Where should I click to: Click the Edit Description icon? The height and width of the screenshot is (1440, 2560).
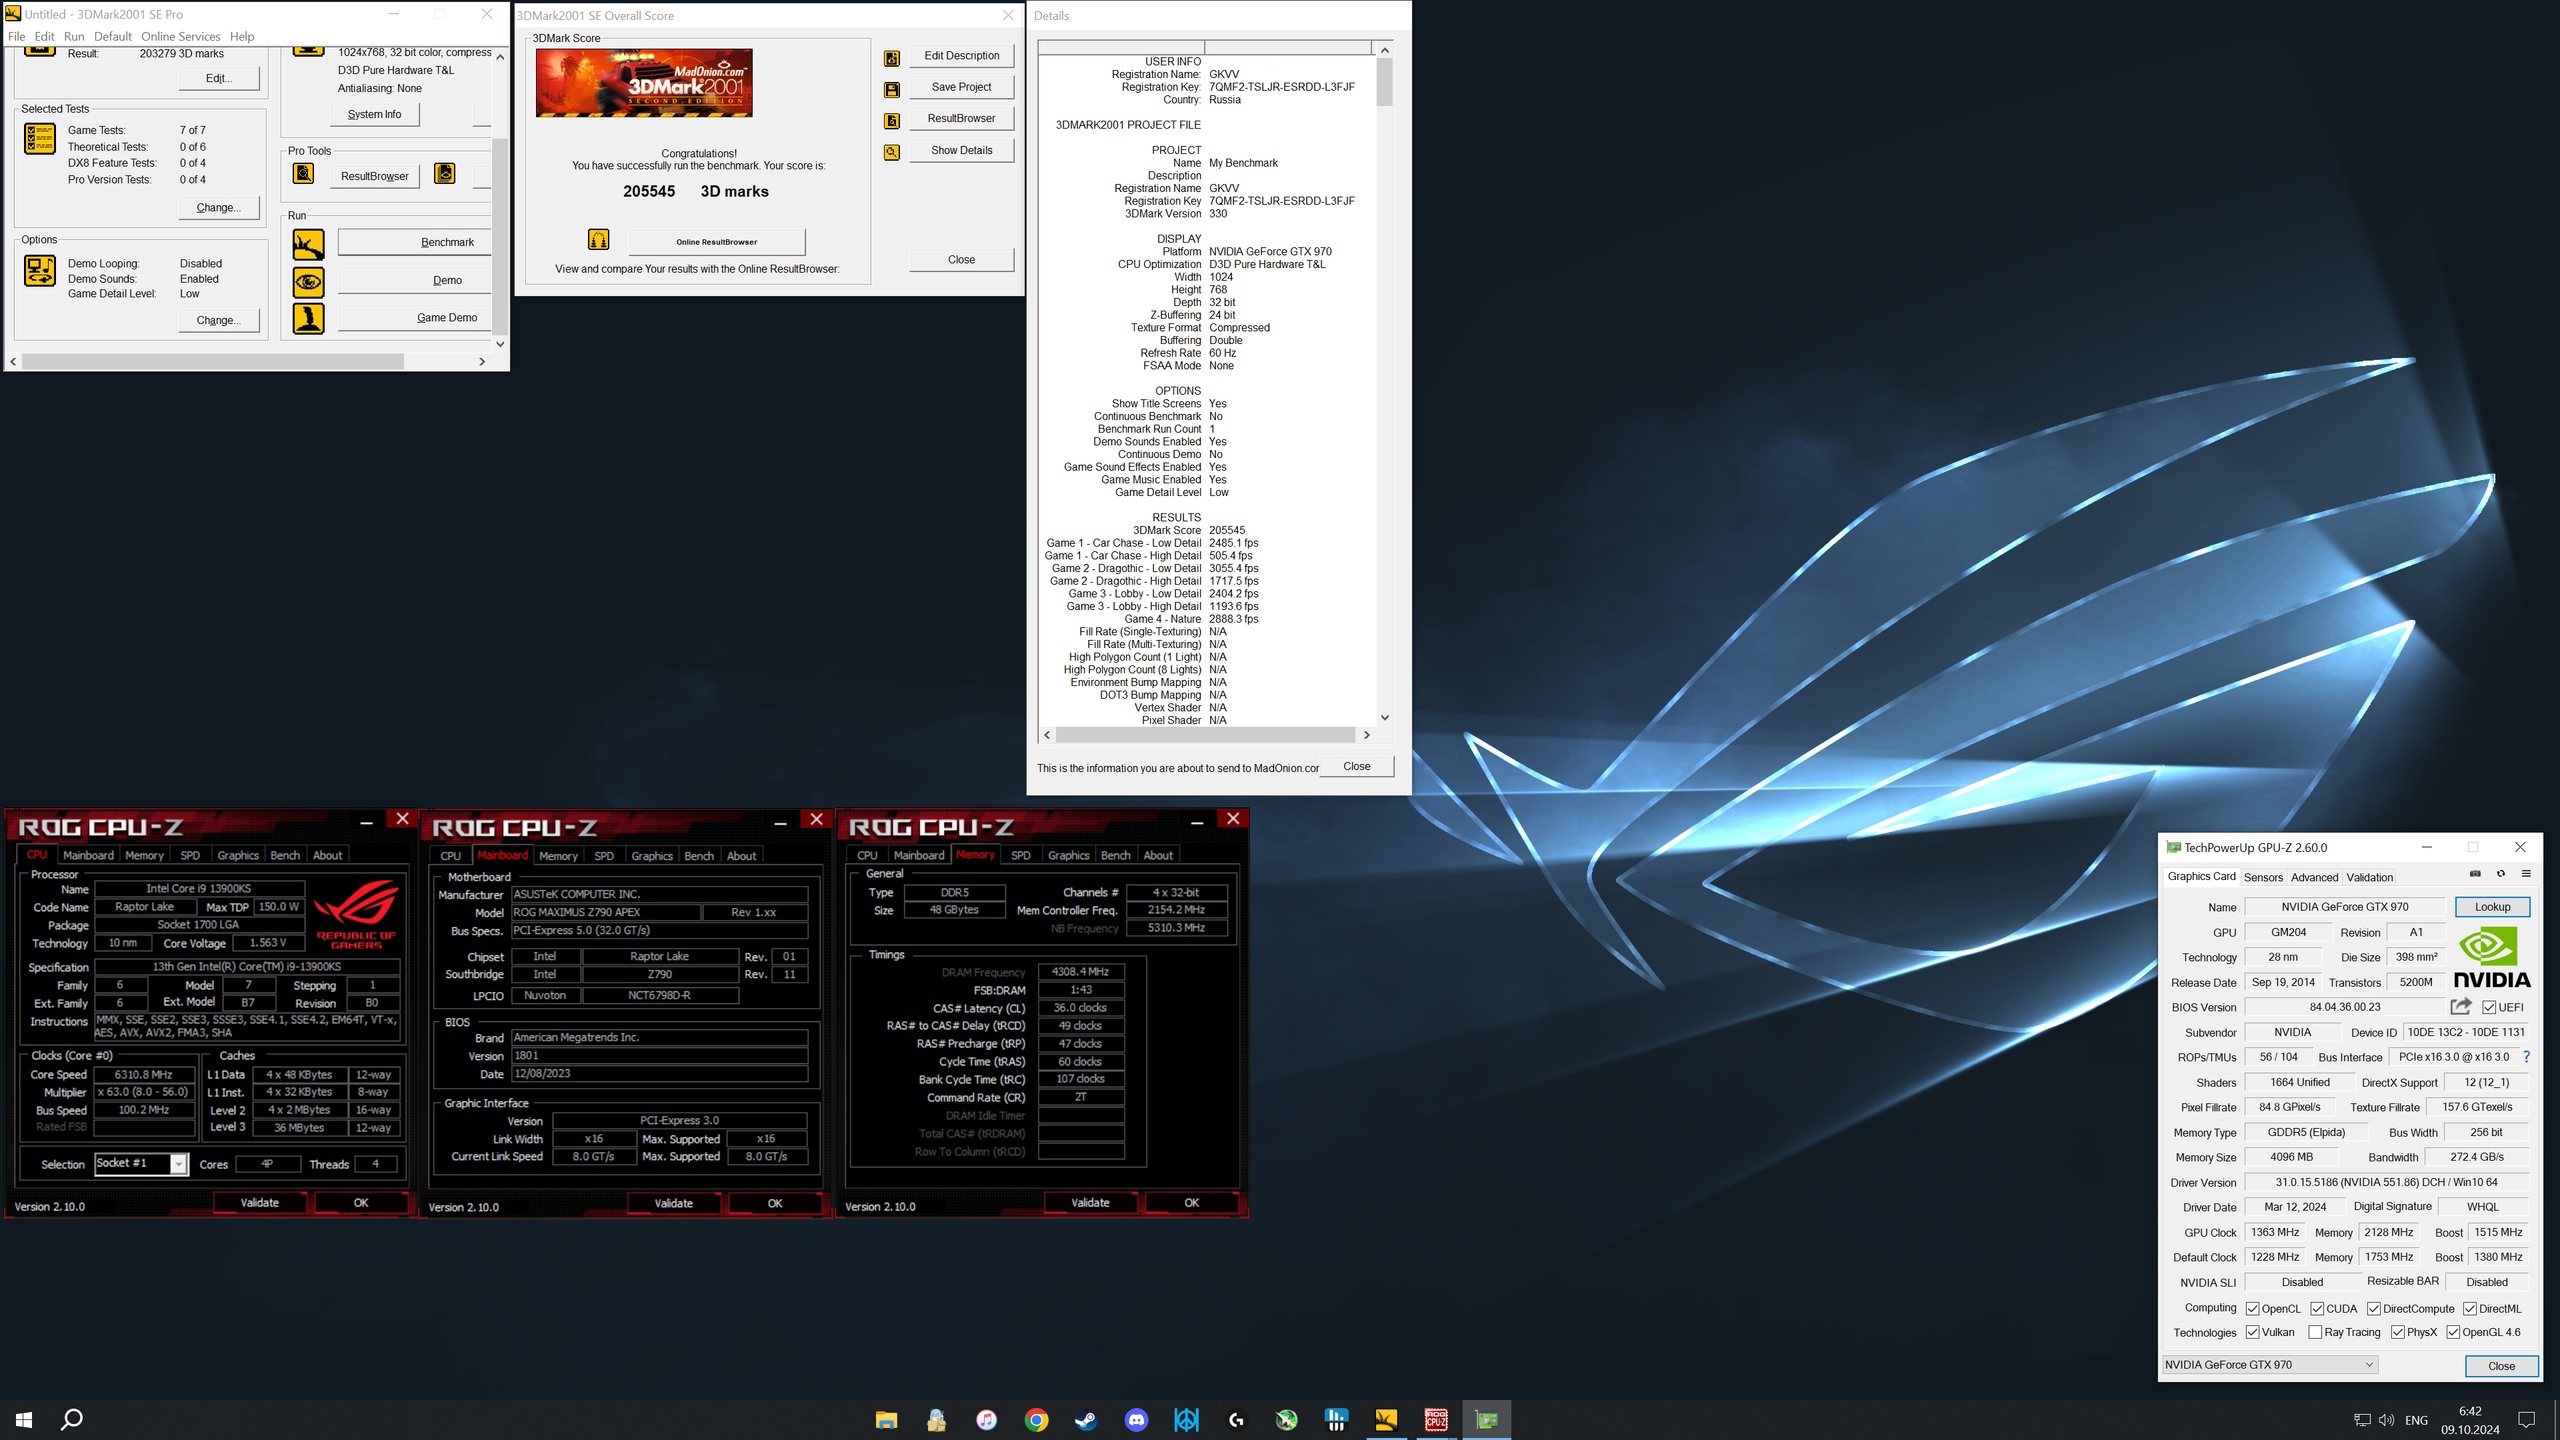pyautogui.click(x=892, y=58)
